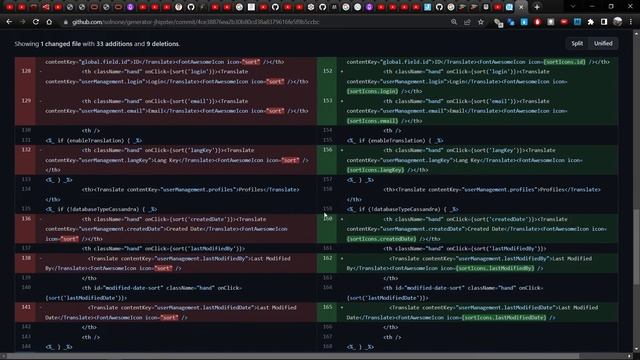The width and height of the screenshot is (640, 360).
Task: Open the browser side panel
Action: (x=604, y=22)
